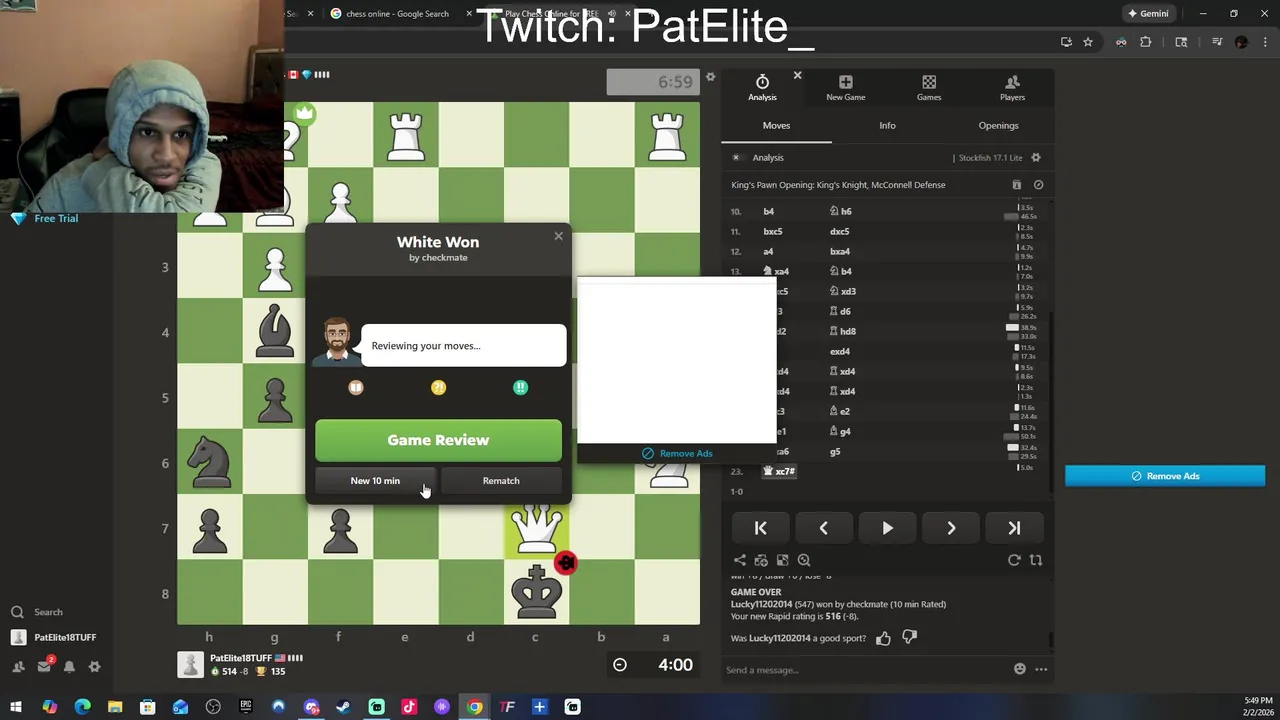
Task: Click the opening explorer compass icon
Action: (1038, 185)
